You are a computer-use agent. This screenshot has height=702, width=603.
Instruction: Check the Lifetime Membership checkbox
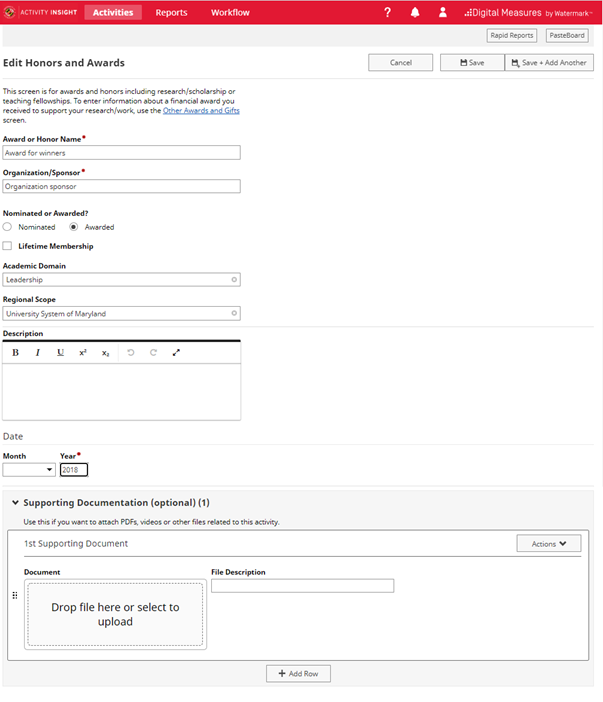pyautogui.click(x=7, y=246)
